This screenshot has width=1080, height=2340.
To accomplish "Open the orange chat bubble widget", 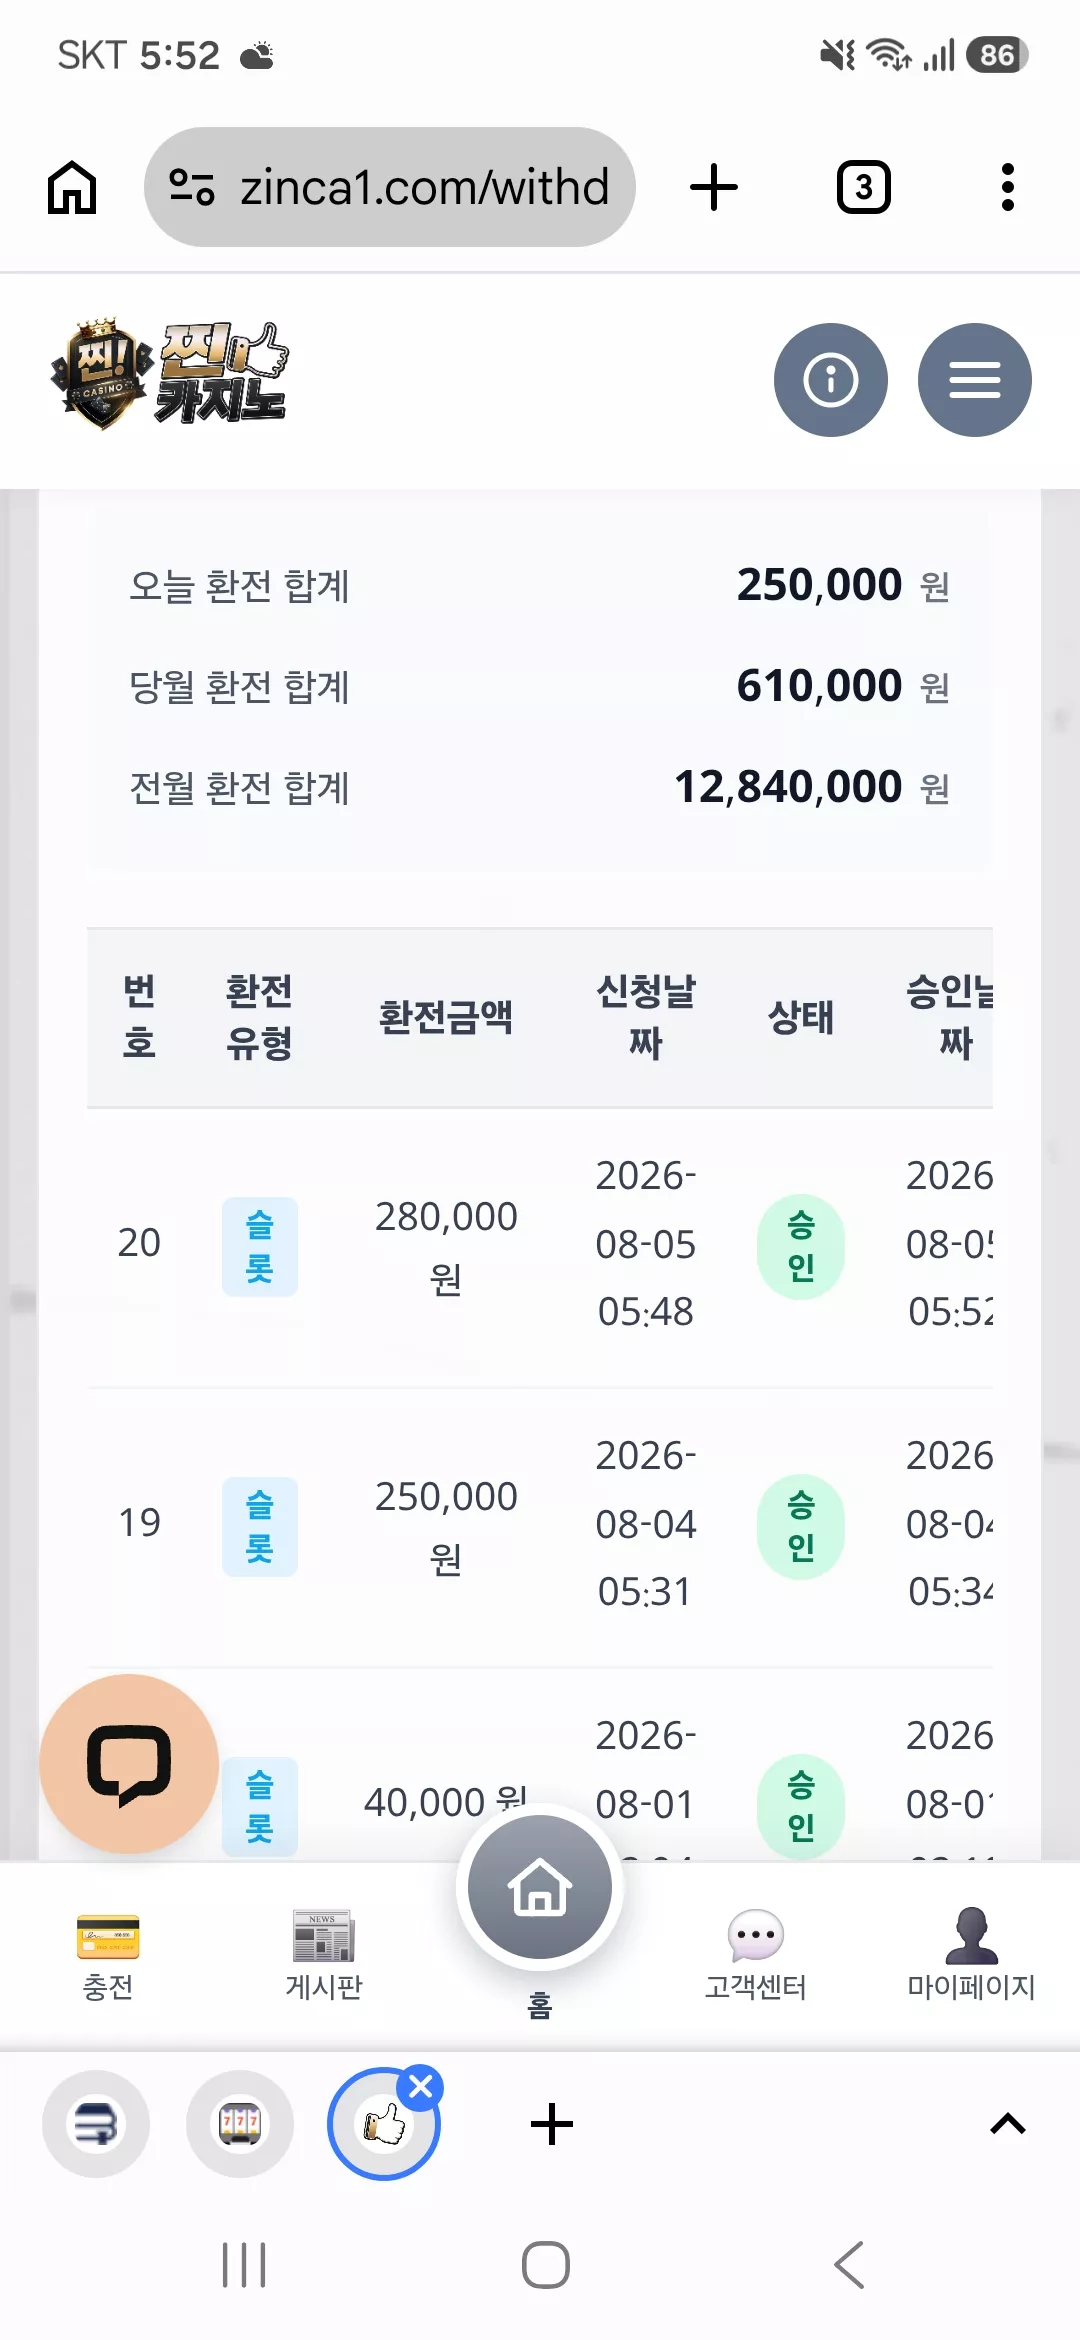I will [129, 1764].
